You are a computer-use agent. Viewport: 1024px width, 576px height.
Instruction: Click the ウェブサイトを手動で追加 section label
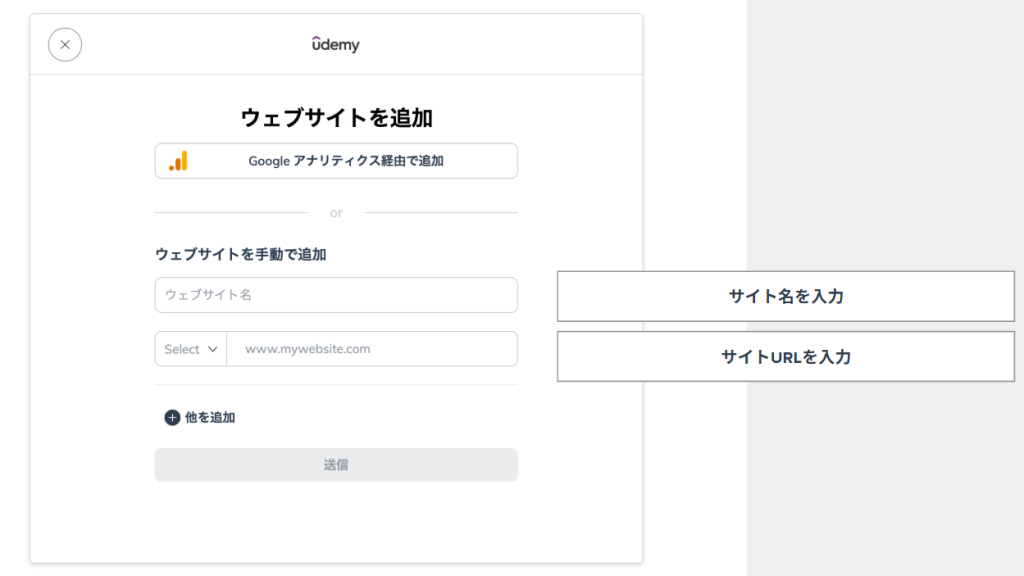(x=240, y=255)
